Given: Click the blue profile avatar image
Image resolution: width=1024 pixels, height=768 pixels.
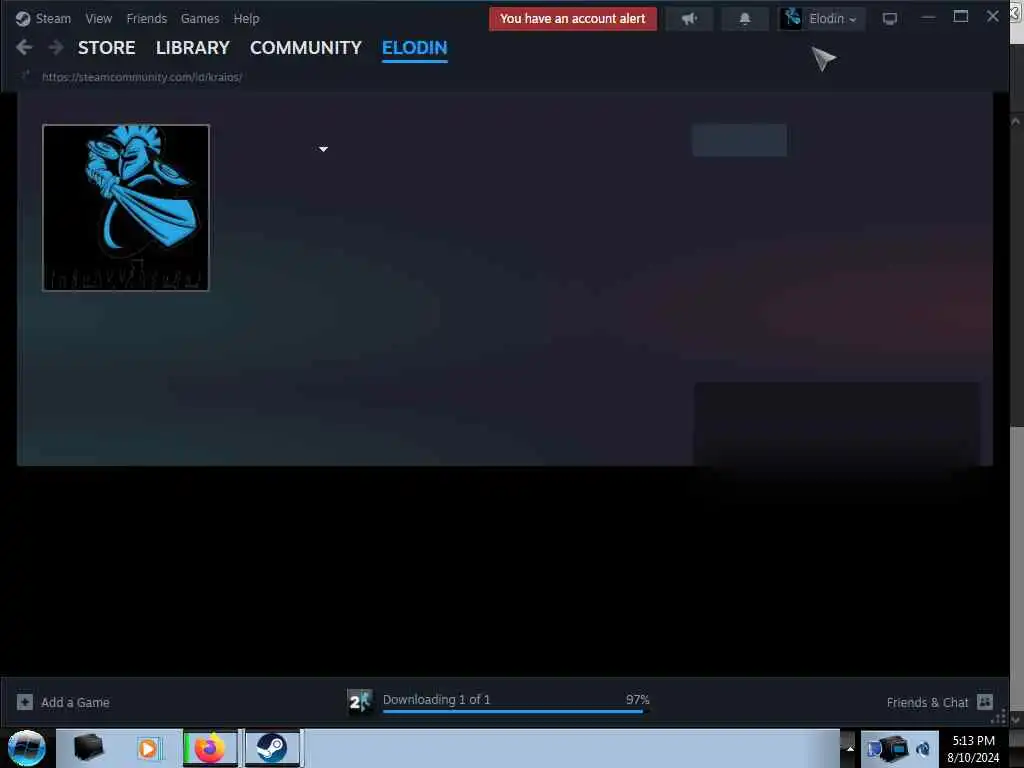Looking at the screenshot, I should (126, 208).
